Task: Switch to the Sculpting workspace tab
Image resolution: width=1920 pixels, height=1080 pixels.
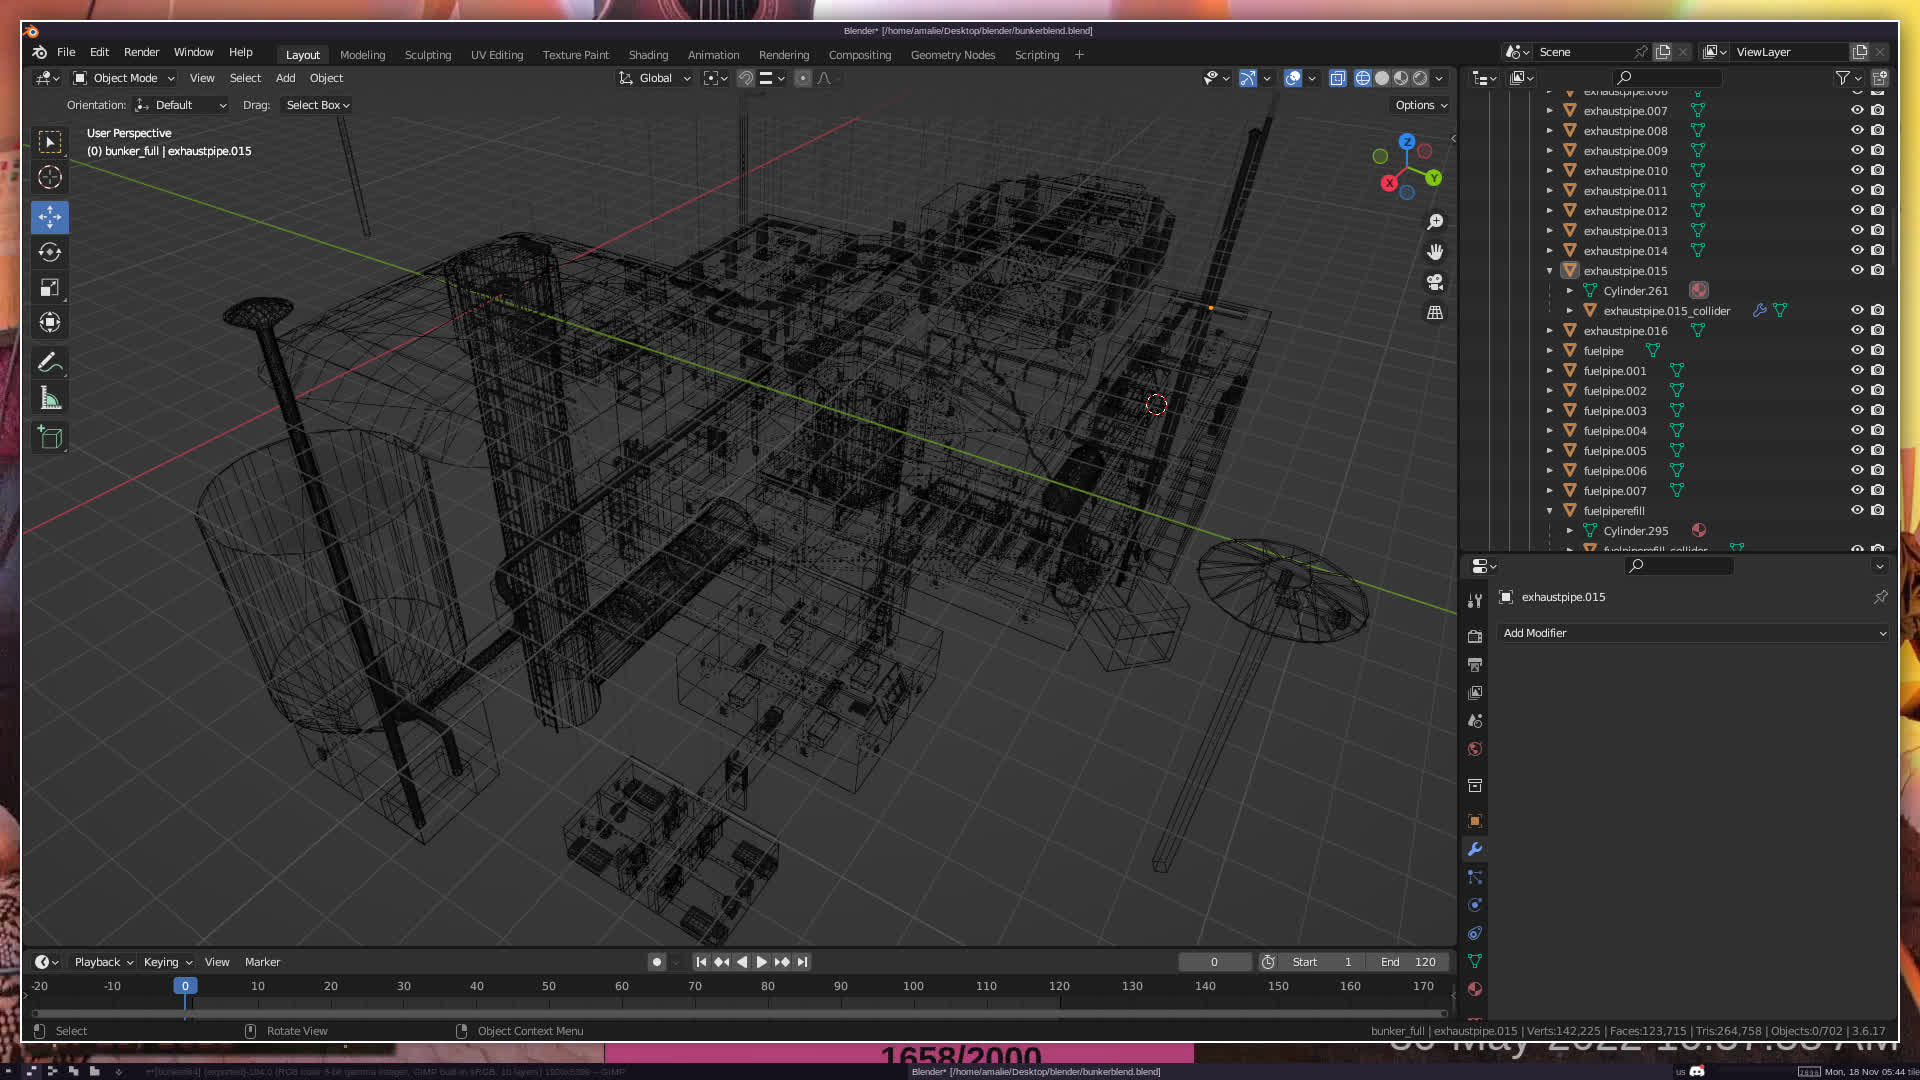Action: tap(428, 55)
